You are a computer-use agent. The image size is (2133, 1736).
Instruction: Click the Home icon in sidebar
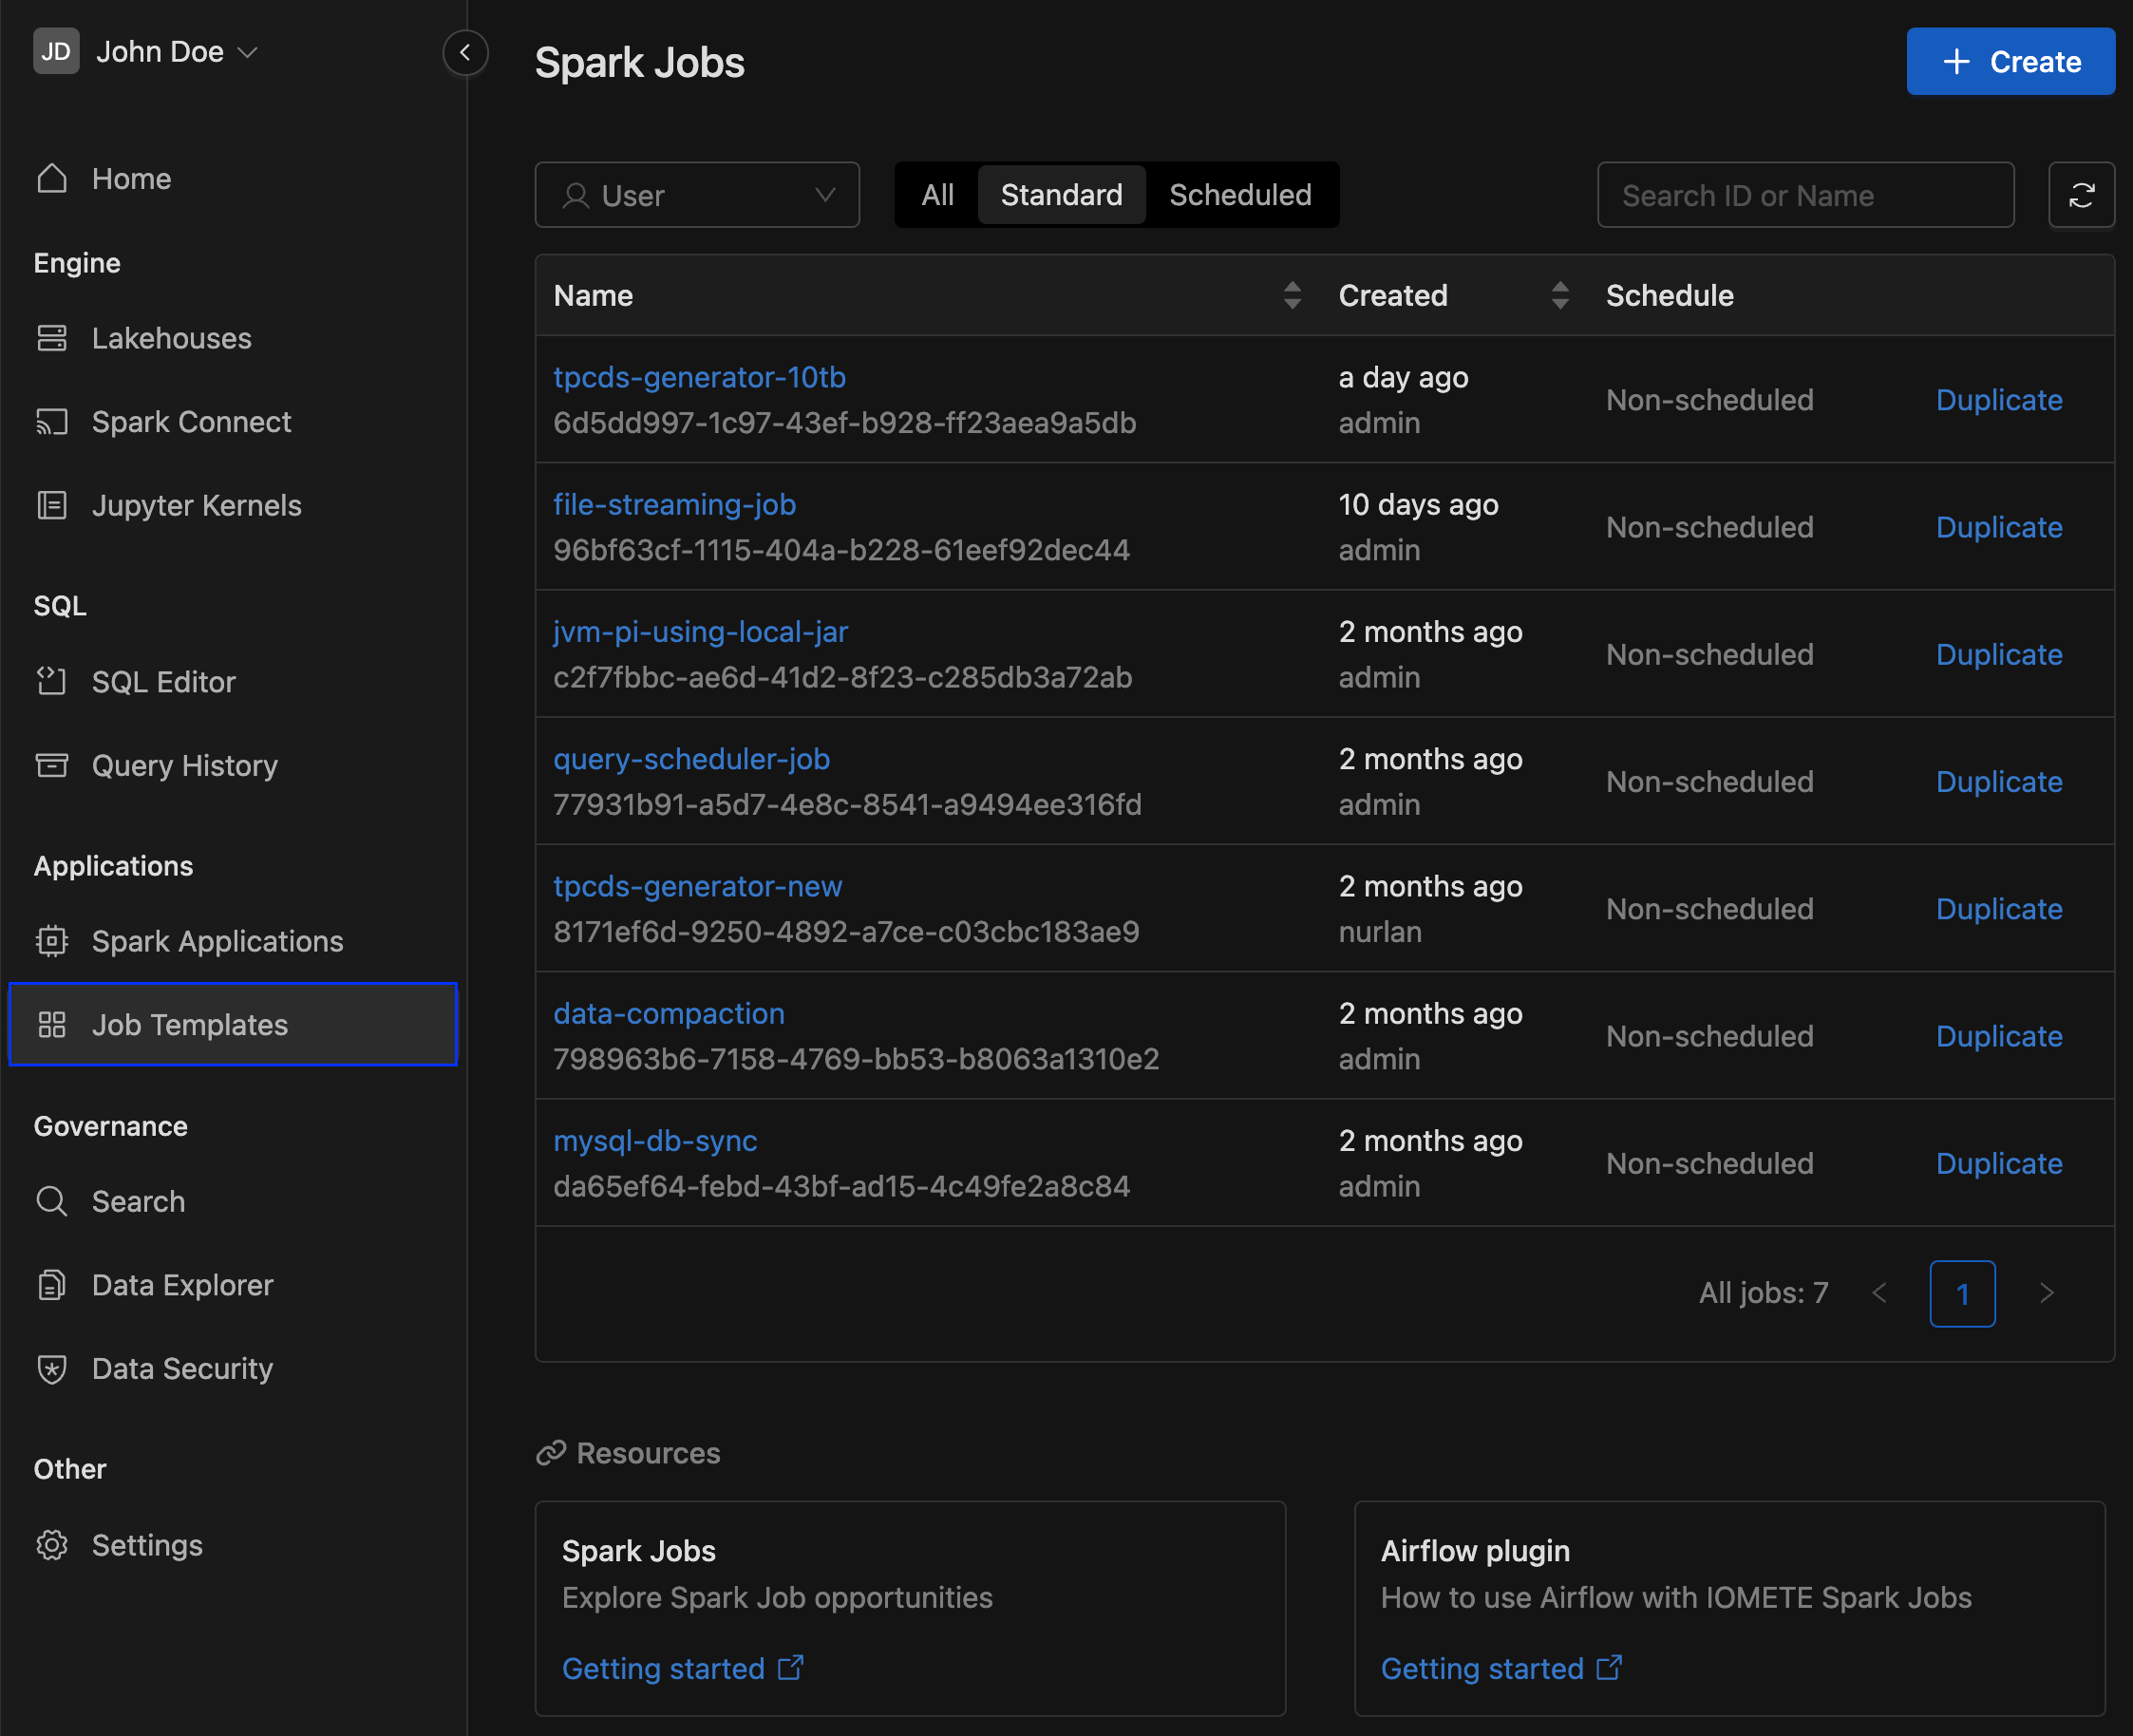coord(53,178)
